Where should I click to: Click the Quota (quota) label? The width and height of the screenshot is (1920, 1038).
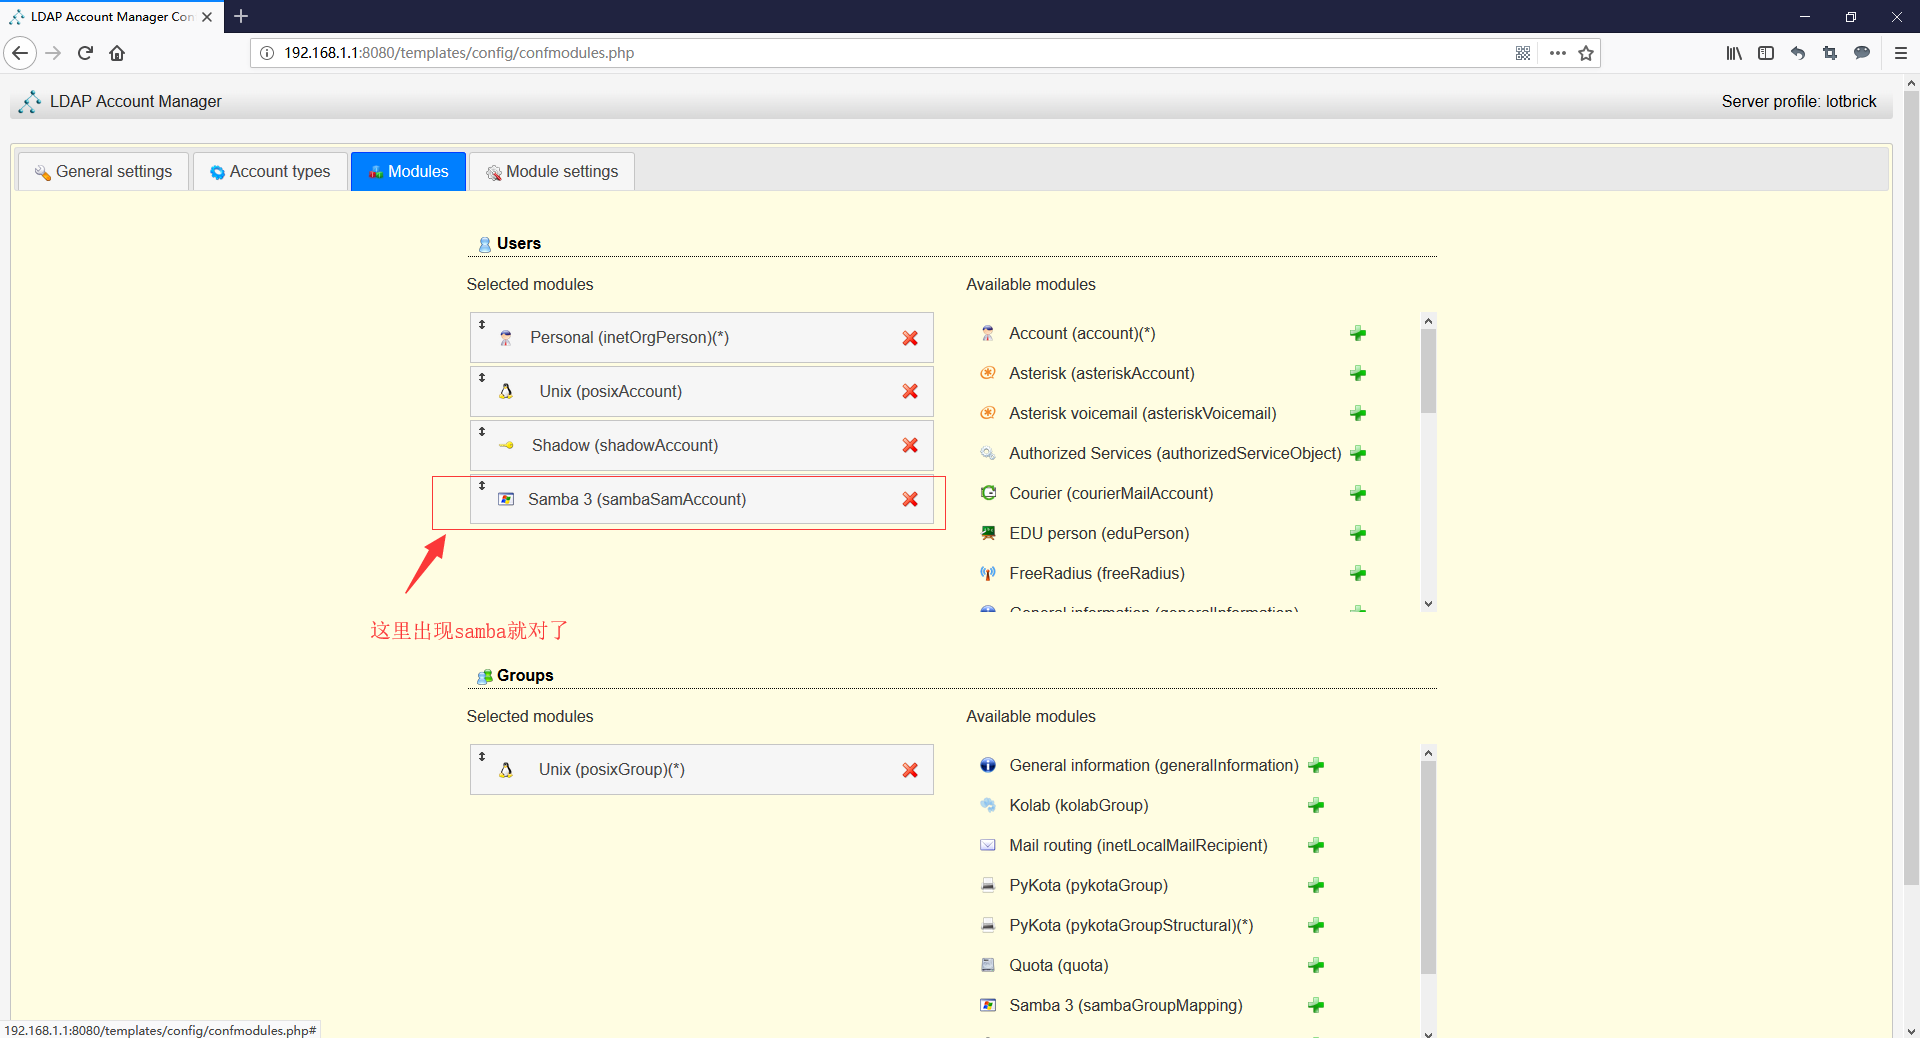click(x=1059, y=966)
